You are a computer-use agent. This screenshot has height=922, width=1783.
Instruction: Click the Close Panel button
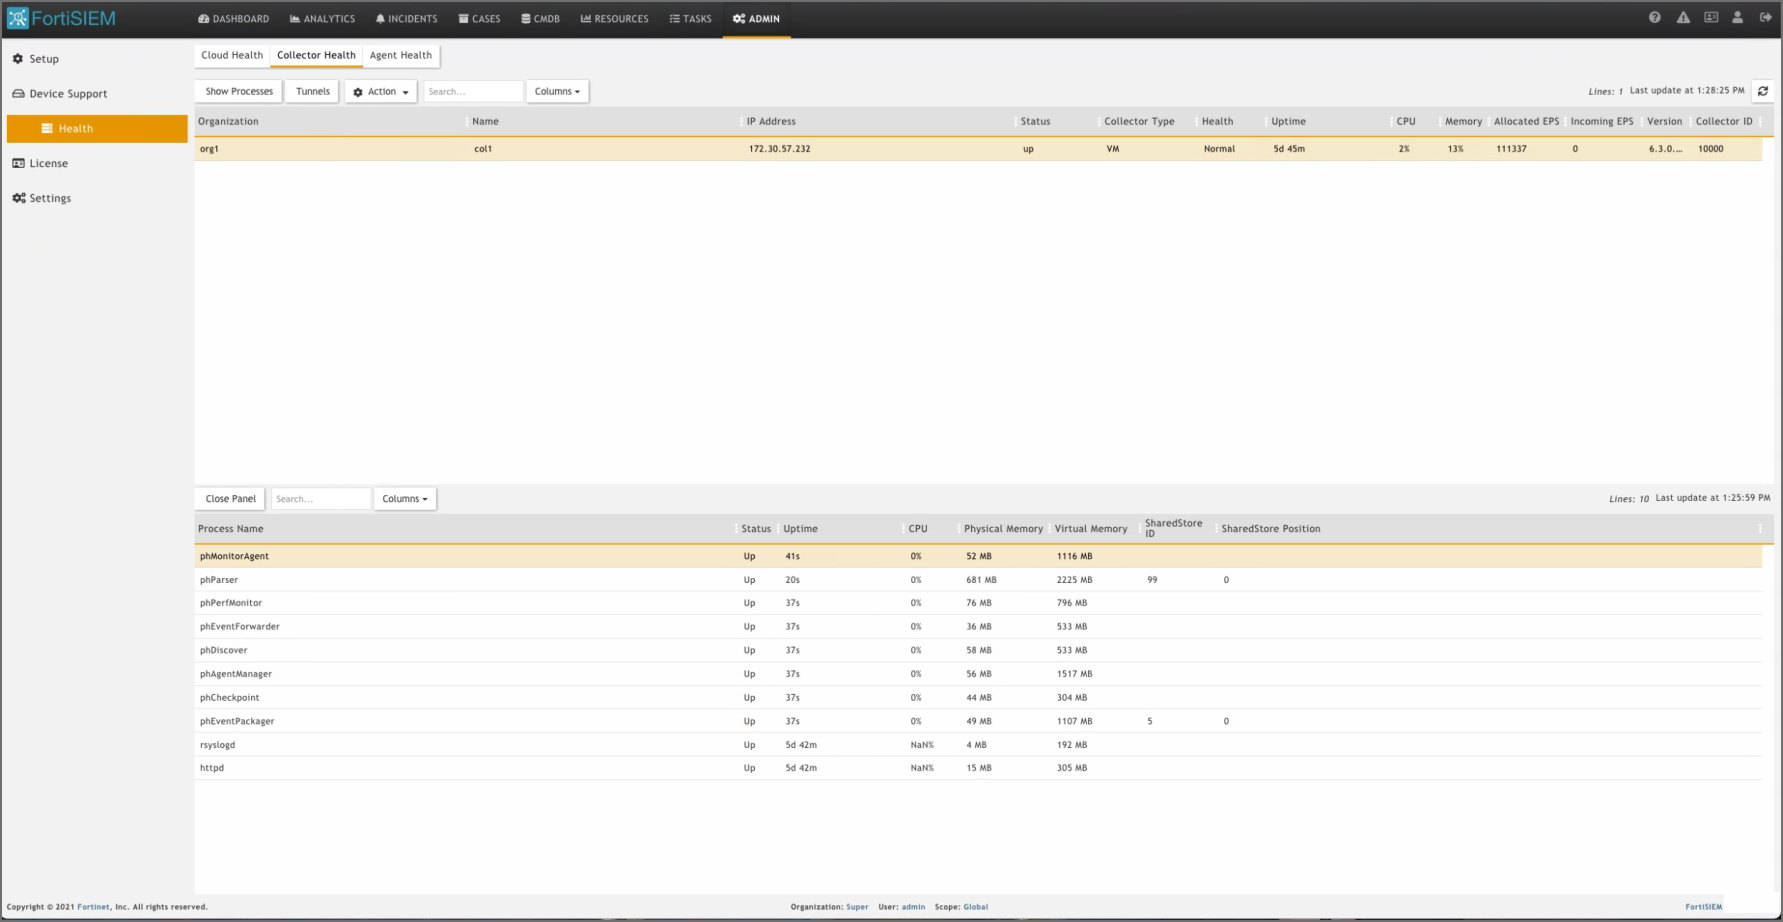(x=229, y=498)
